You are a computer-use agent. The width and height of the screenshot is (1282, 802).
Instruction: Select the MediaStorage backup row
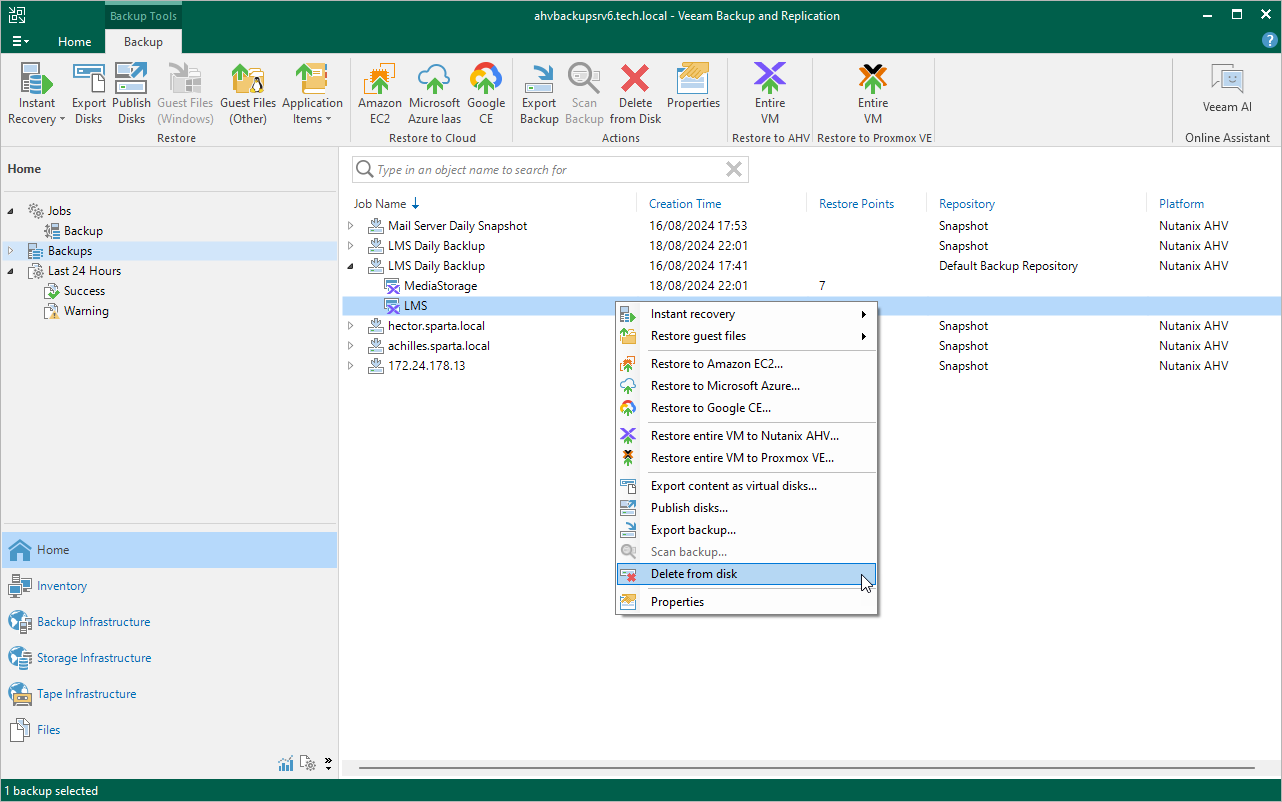(811, 286)
